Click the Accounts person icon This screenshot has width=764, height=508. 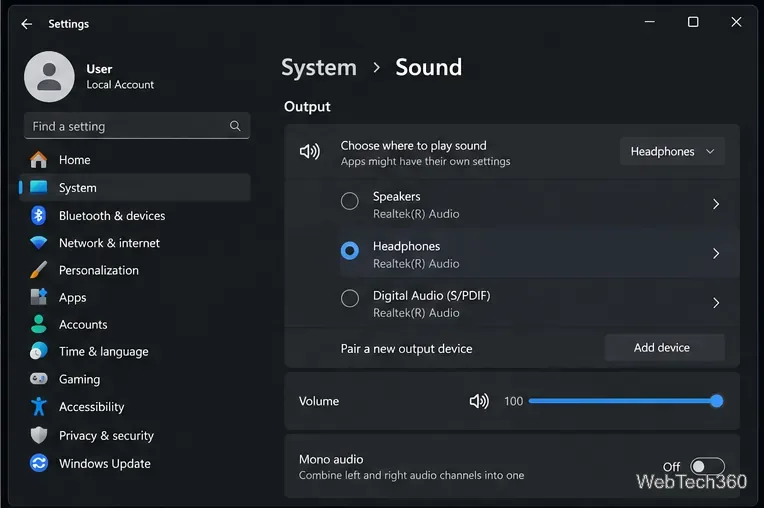coord(38,324)
